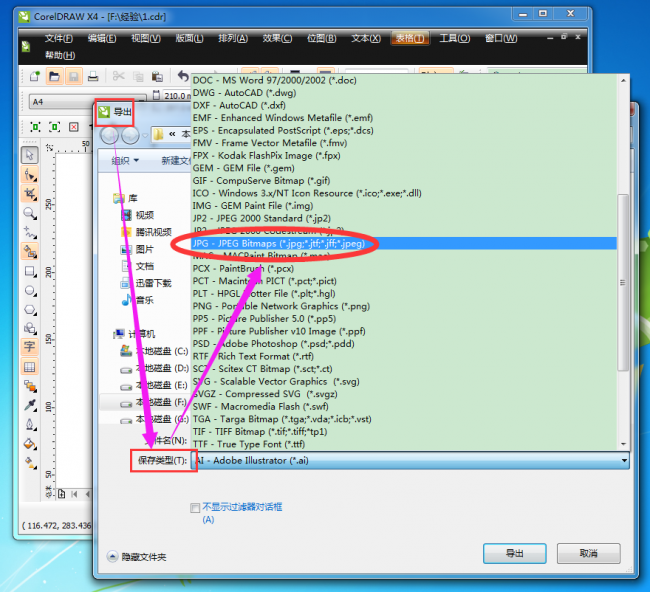The image size is (650, 592).
Task: Click the Back navigation arrow in export dialog
Action: click(x=109, y=135)
